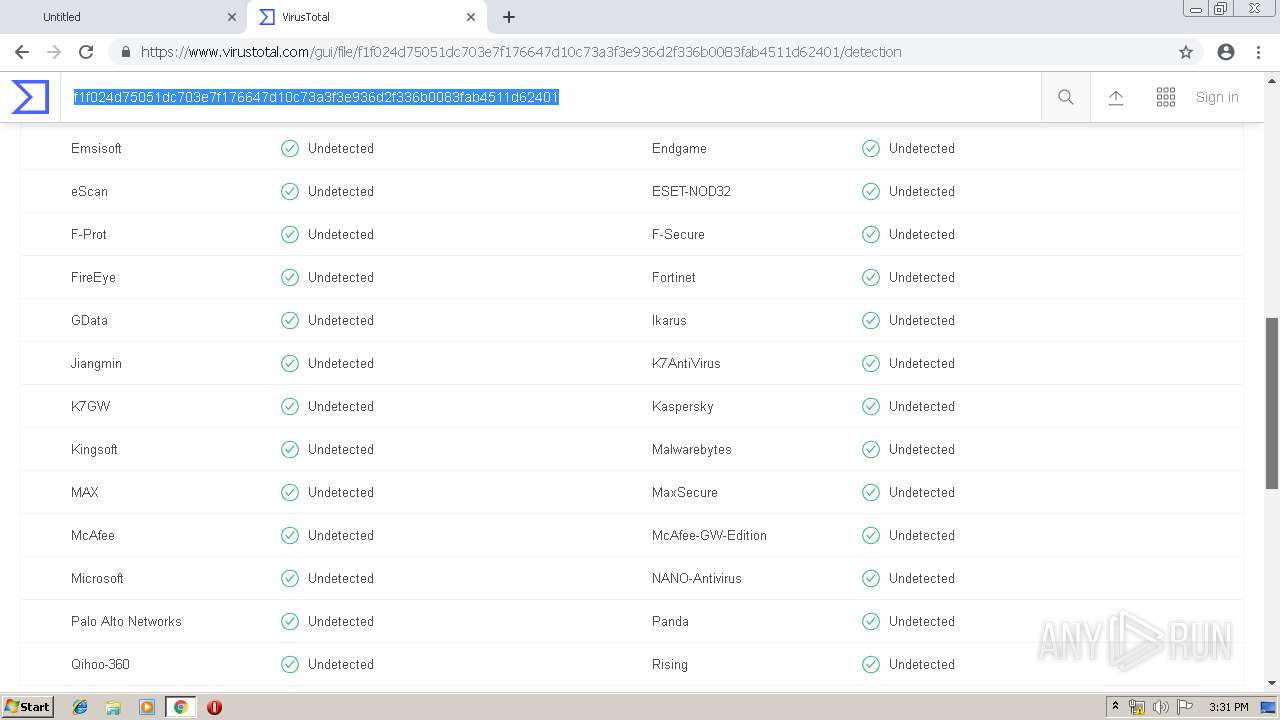Click the Undetected checkmark for MaxSecure
Screen dimensions: 1280x720
pyautogui.click(x=871, y=492)
